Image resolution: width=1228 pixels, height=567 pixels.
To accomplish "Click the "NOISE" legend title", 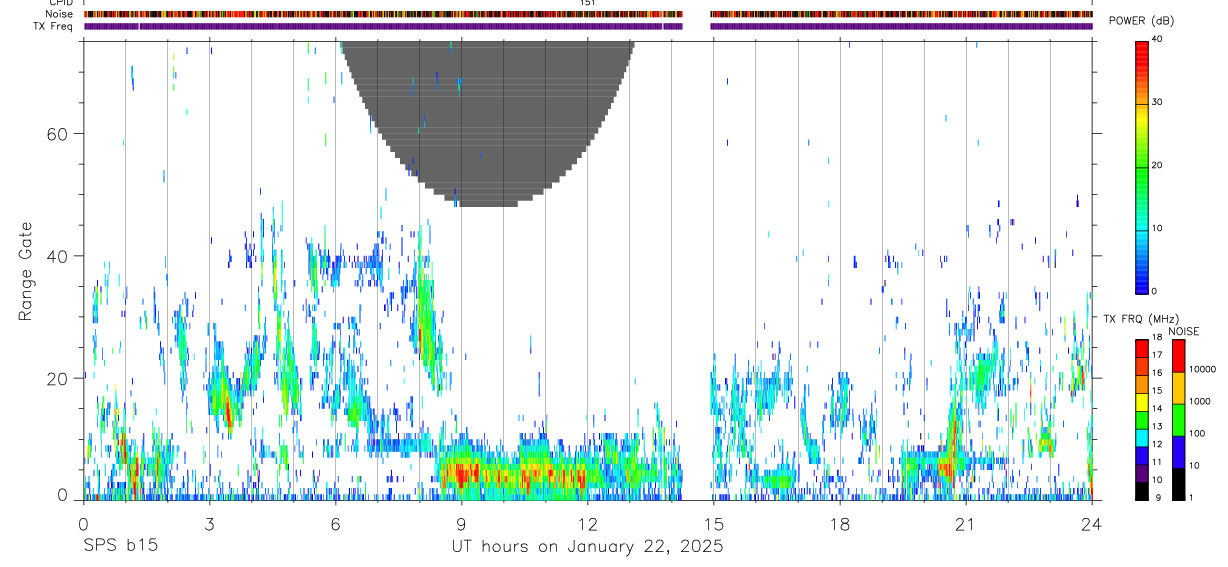I will tap(1184, 331).
